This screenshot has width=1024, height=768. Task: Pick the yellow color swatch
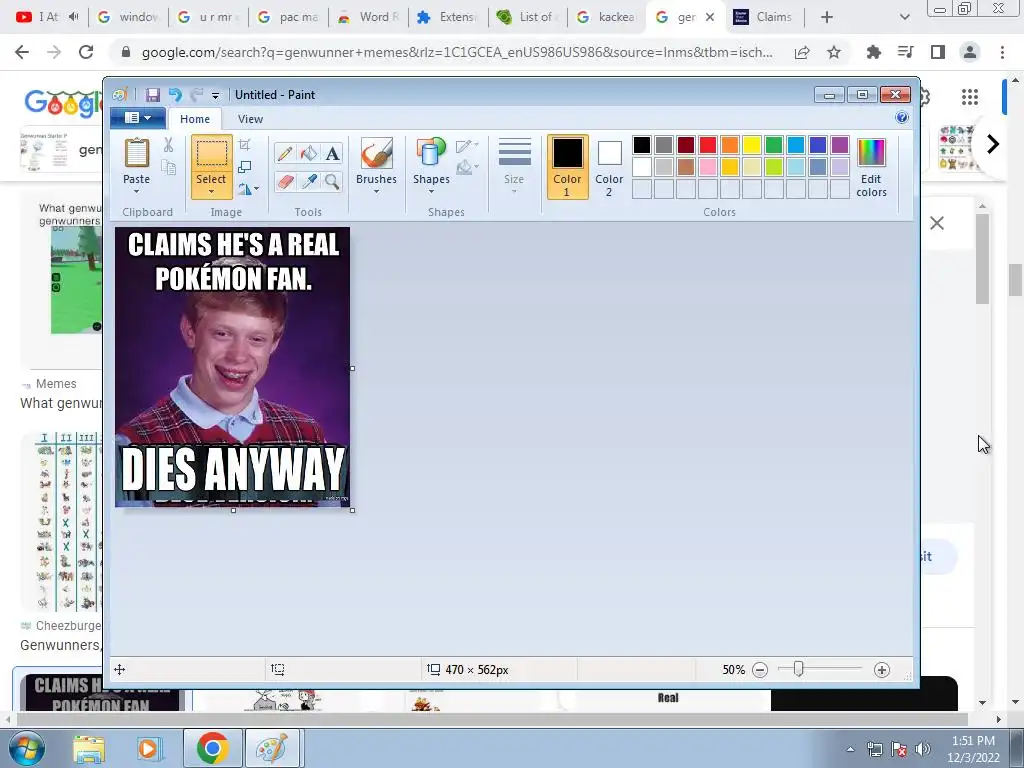[x=752, y=145]
